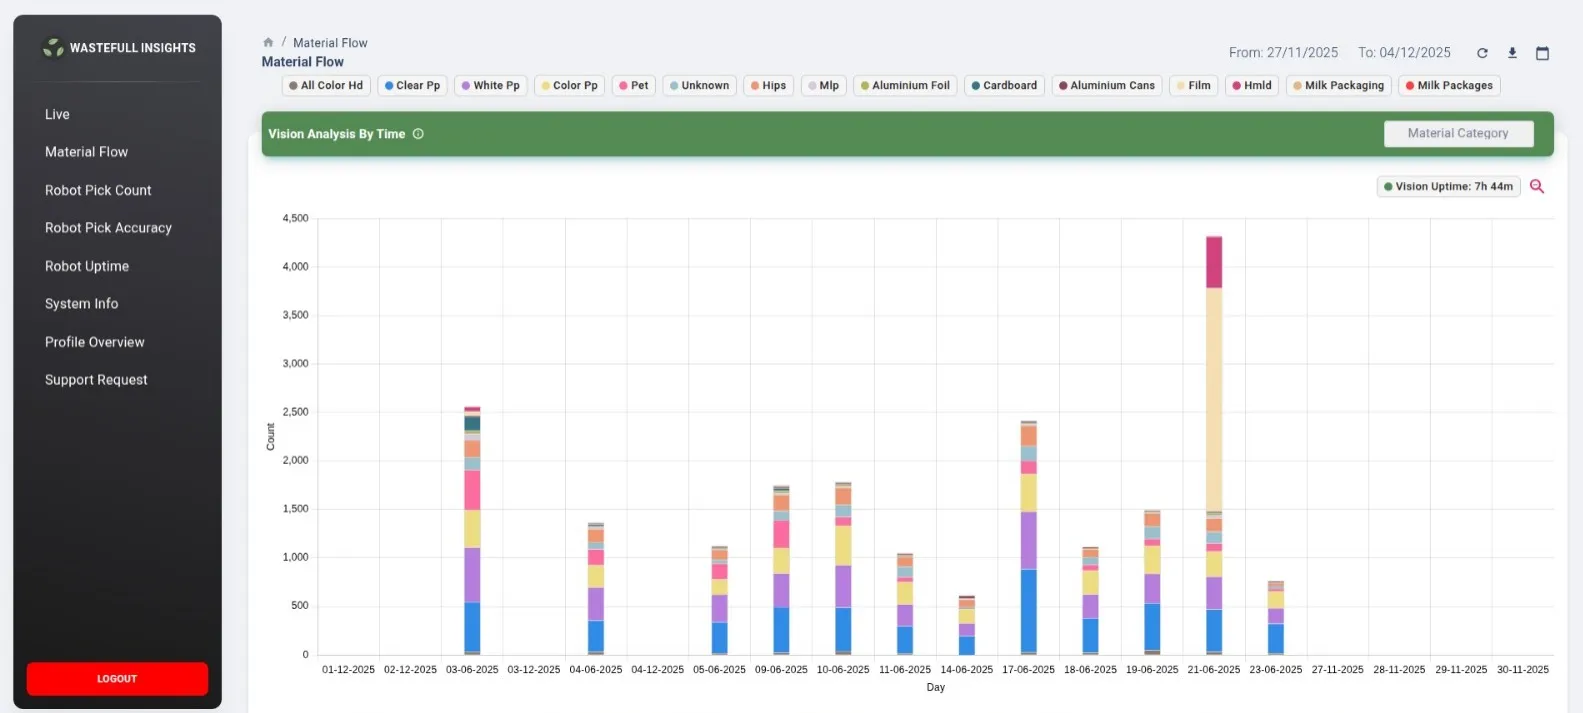The height and width of the screenshot is (713, 1583).
Task: Click the refresh data icon
Action: pyautogui.click(x=1482, y=53)
